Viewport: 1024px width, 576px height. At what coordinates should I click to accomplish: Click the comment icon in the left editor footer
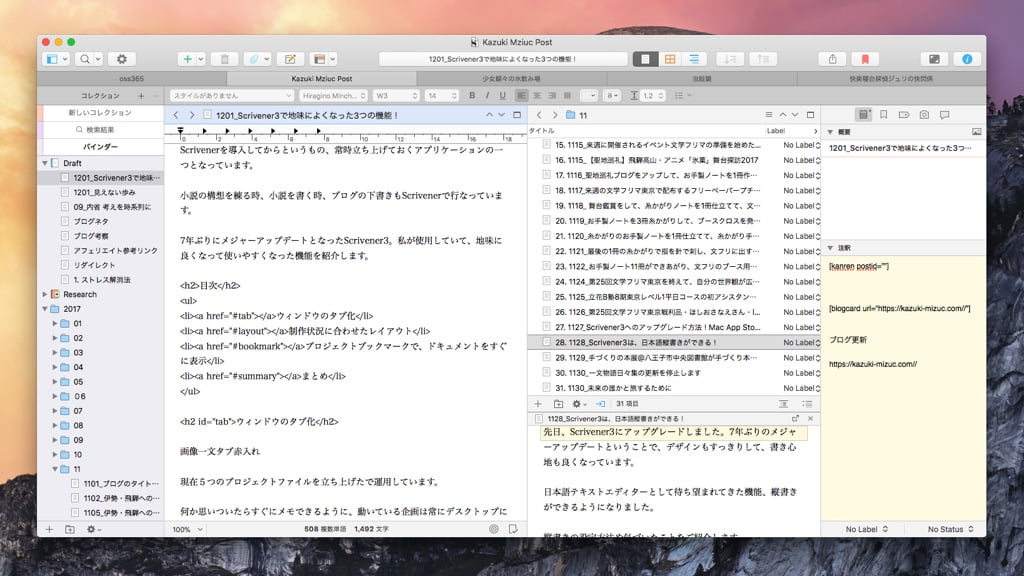pyautogui.click(x=513, y=529)
